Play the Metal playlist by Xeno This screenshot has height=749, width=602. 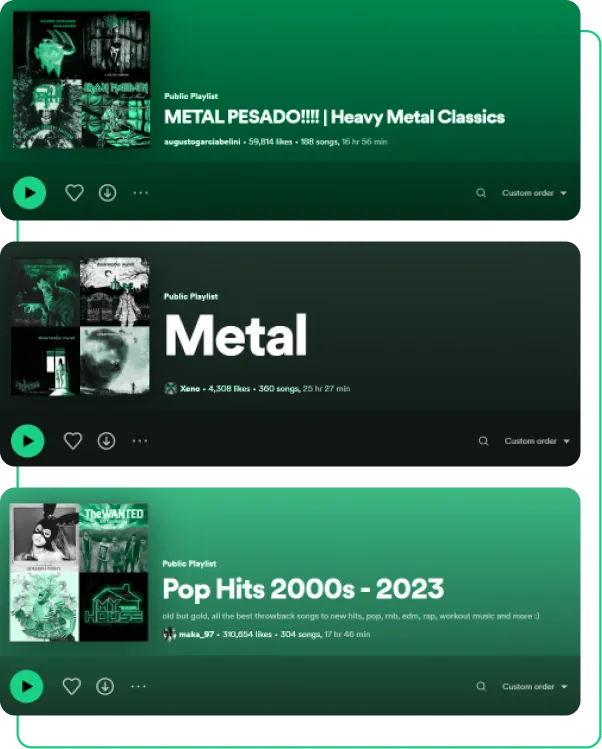(28, 441)
